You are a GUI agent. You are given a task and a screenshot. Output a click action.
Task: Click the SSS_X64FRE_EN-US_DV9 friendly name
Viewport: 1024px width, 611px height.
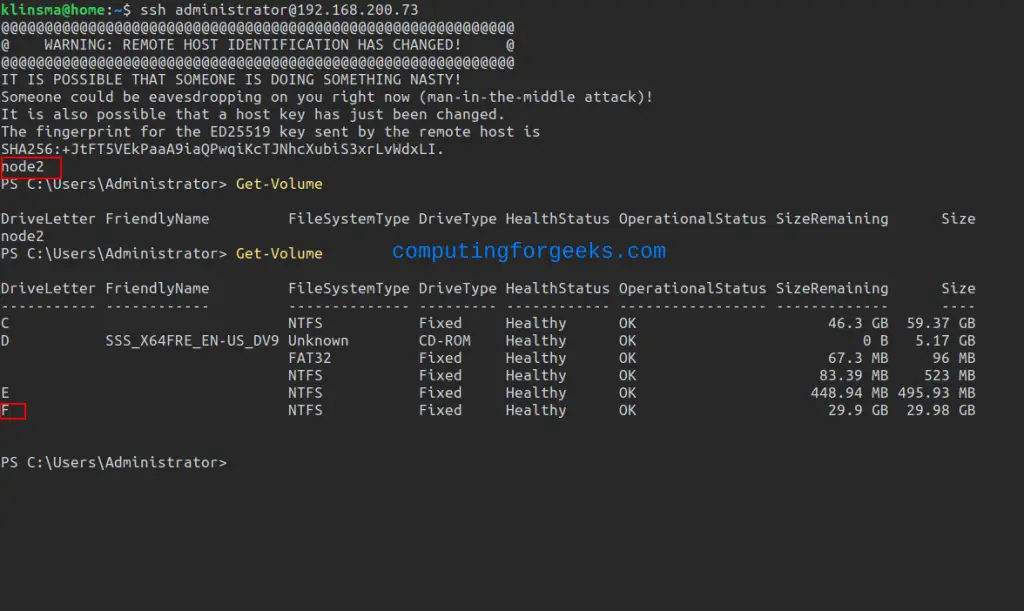click(x=192, y=341)
